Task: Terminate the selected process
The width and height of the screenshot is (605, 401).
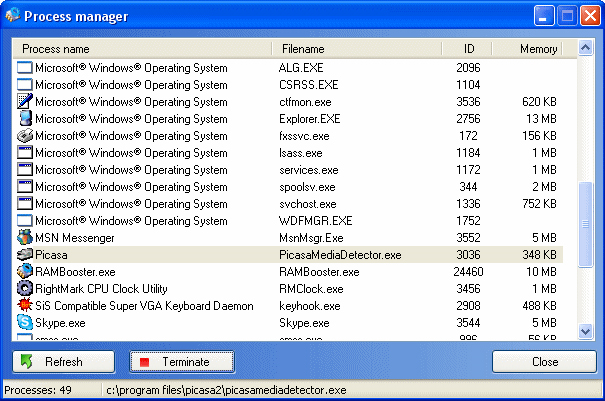Action: coord(182,362)
